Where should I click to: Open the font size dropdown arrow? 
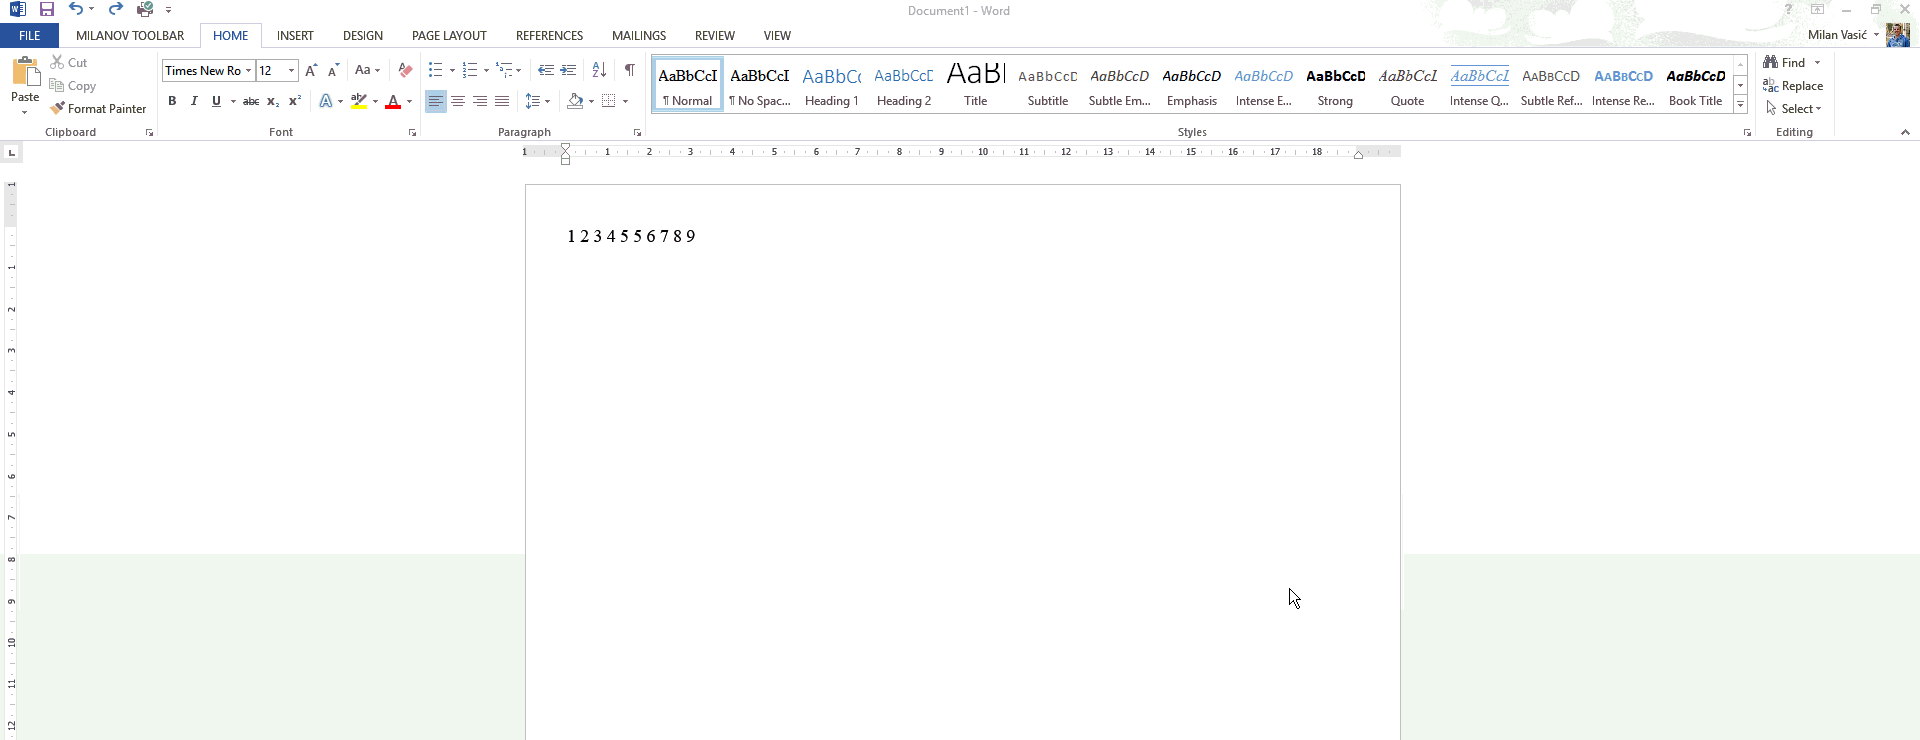tap(291, 71)
